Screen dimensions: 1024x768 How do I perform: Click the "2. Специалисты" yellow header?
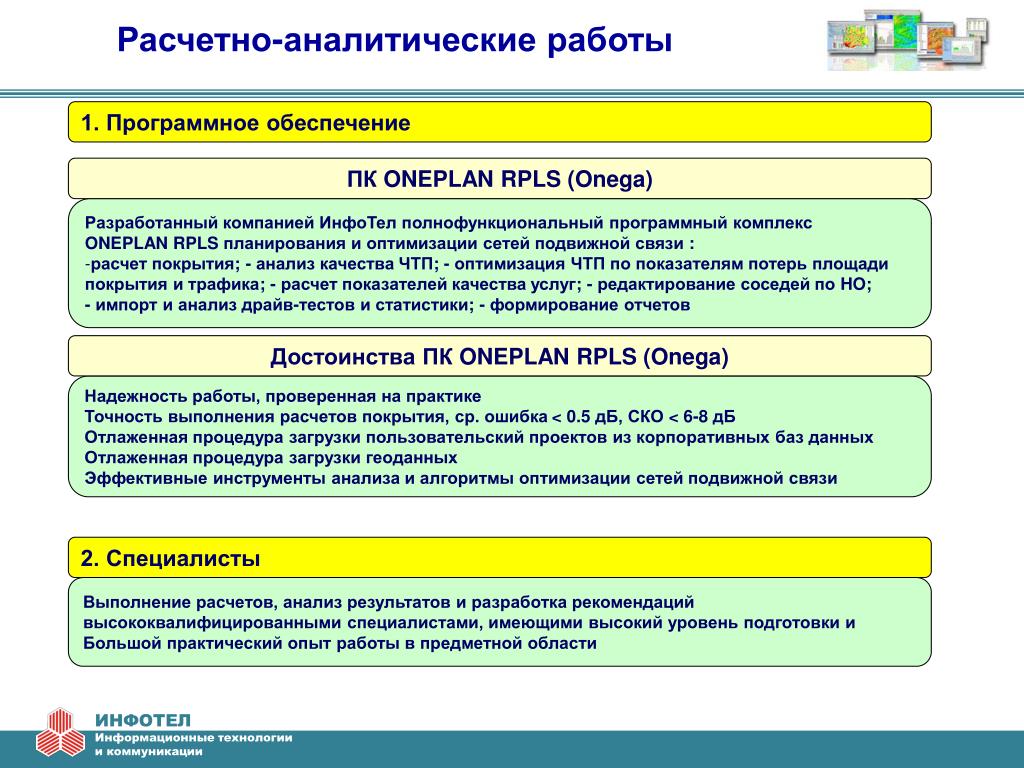tap(500, 558)
